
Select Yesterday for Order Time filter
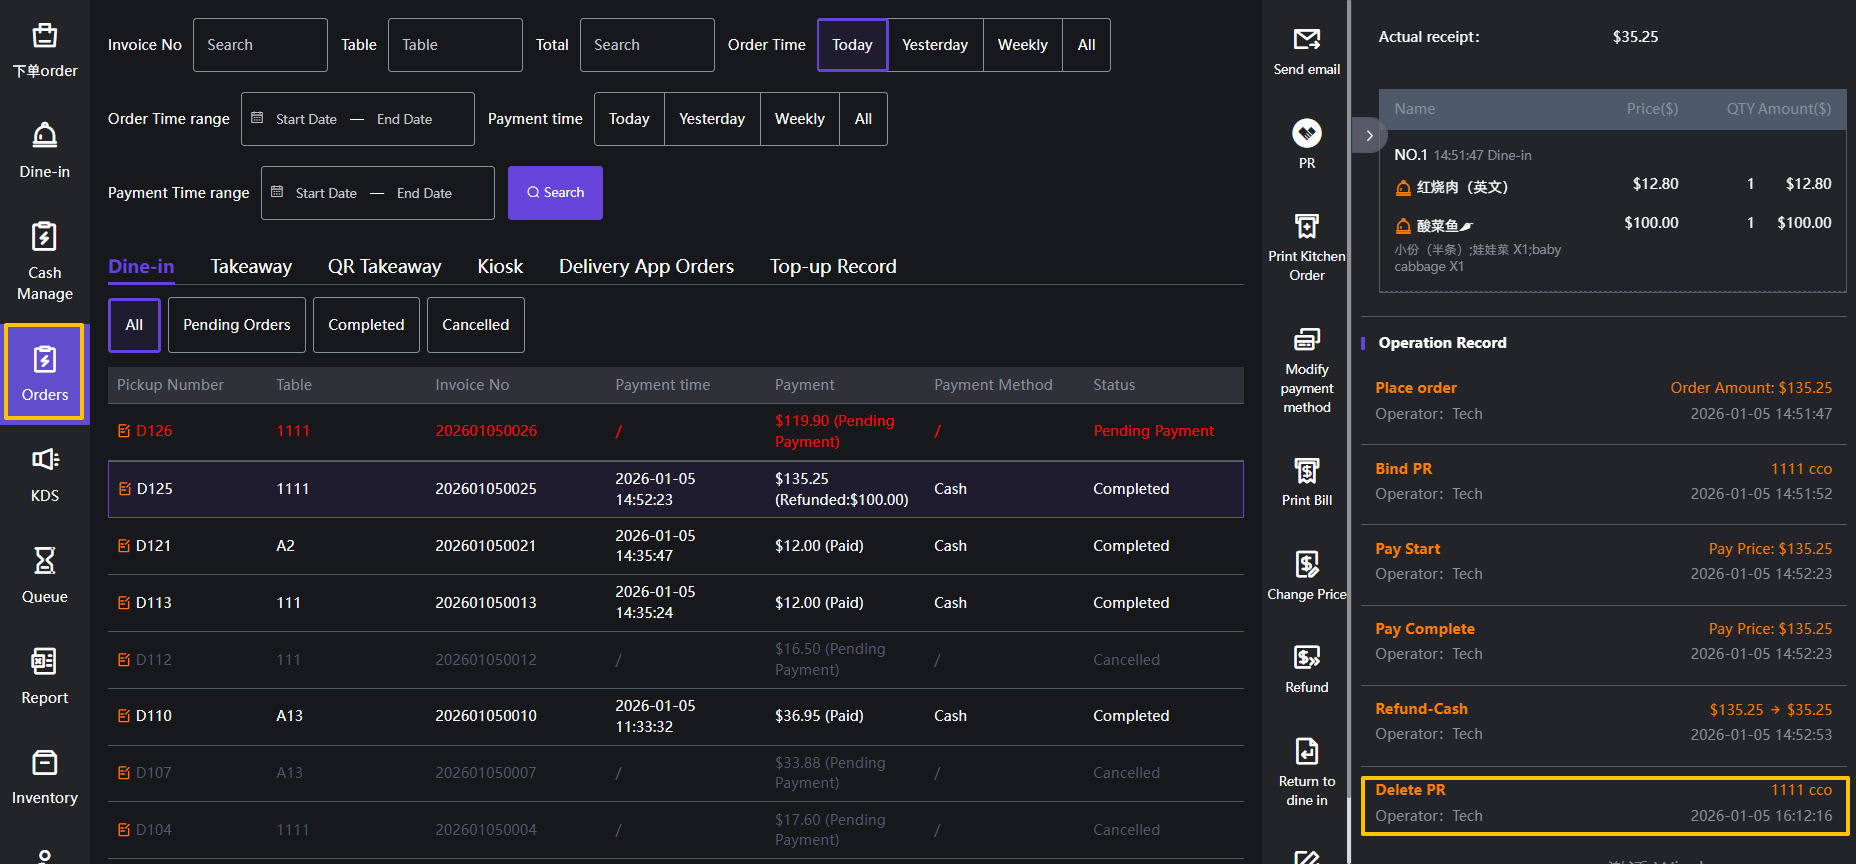pyautogui.click(x=934, y=45)
